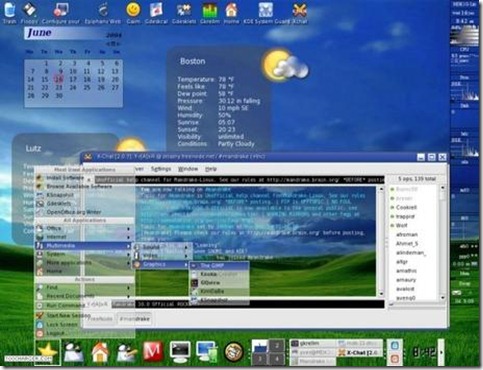Switch to virtual desktop 2 in pager
The height and width of the screenshot is (370, 483).
[277, 346]
